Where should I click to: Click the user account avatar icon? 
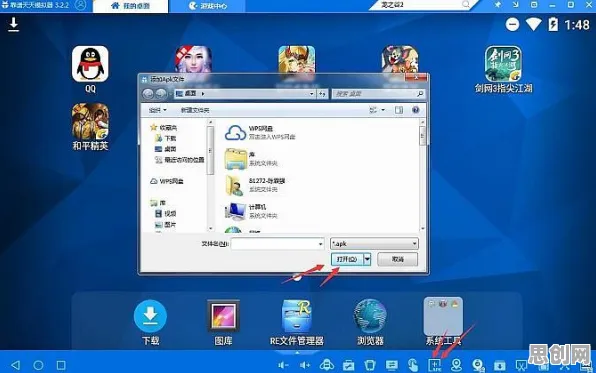[x=80, y=5]
